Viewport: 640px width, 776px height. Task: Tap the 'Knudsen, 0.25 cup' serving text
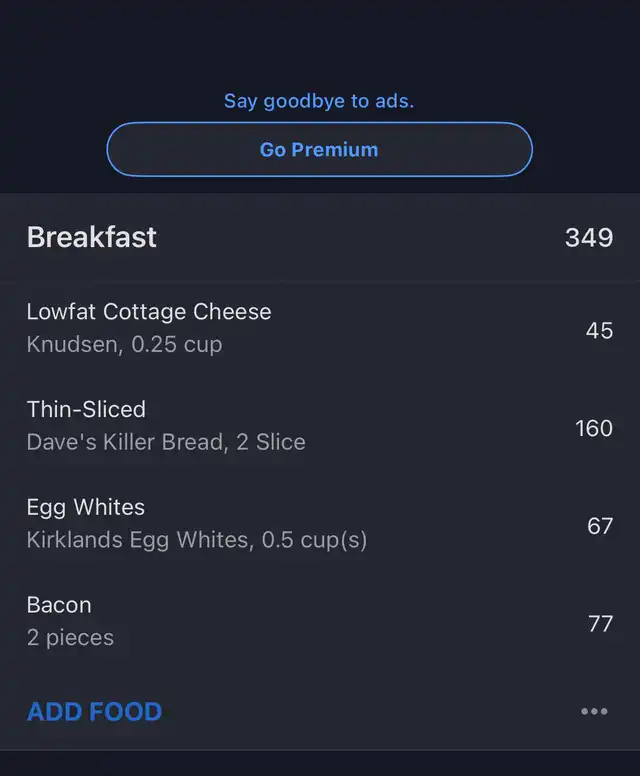(x=124, y=344)
